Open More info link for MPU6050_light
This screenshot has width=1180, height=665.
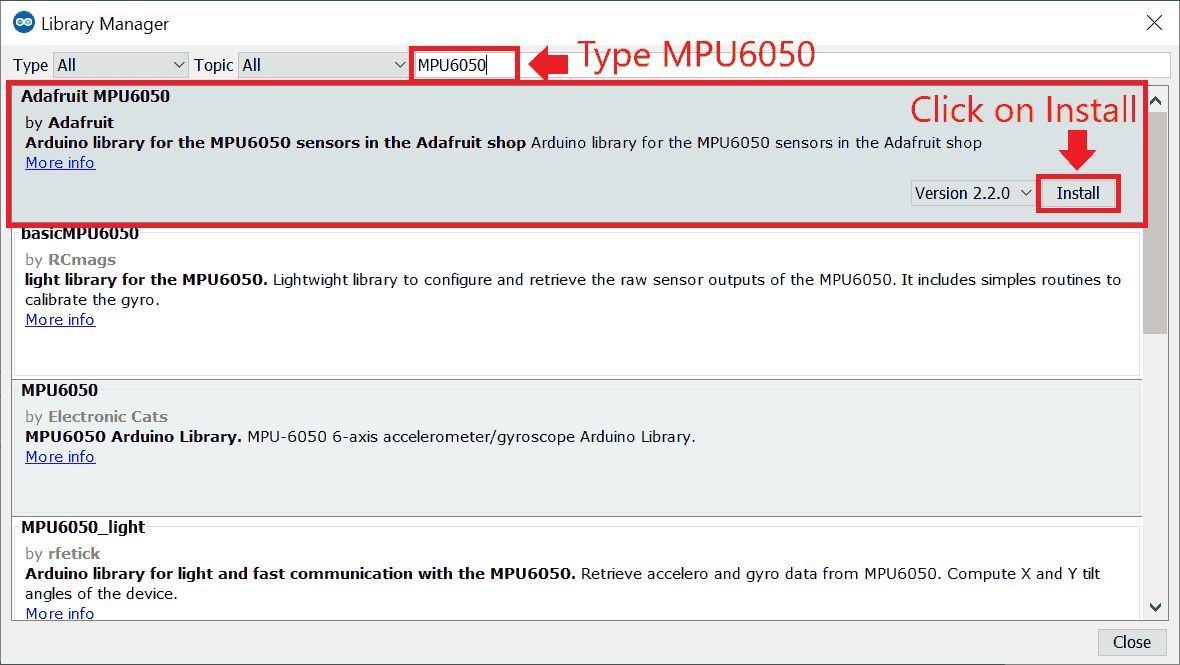point(60,613)
